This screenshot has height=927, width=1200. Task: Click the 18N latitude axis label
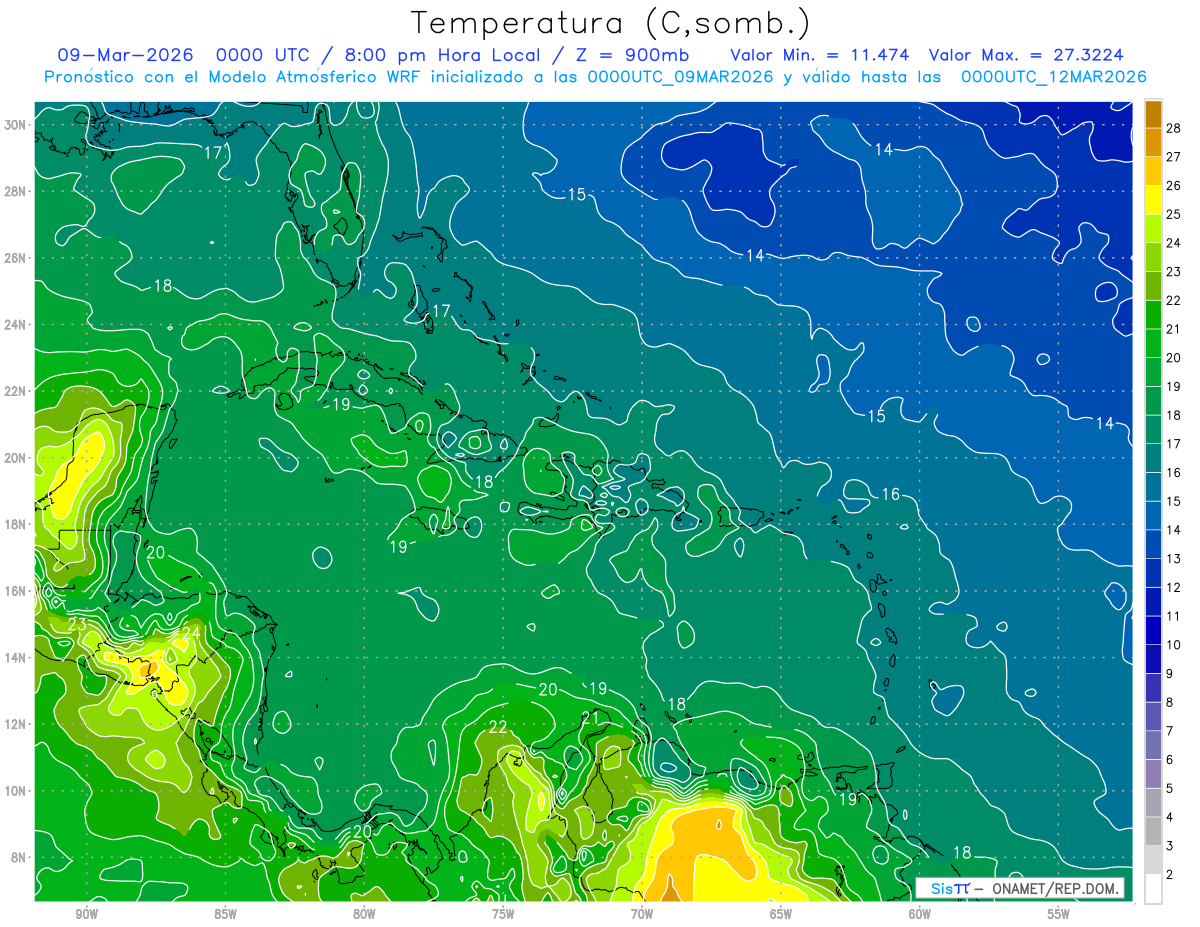[14, 524]
